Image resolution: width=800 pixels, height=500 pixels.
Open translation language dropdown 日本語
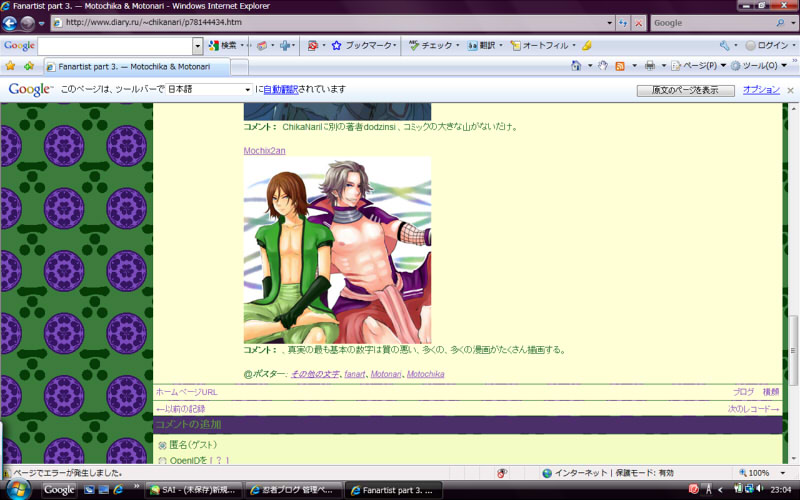(x=209, y=89)
